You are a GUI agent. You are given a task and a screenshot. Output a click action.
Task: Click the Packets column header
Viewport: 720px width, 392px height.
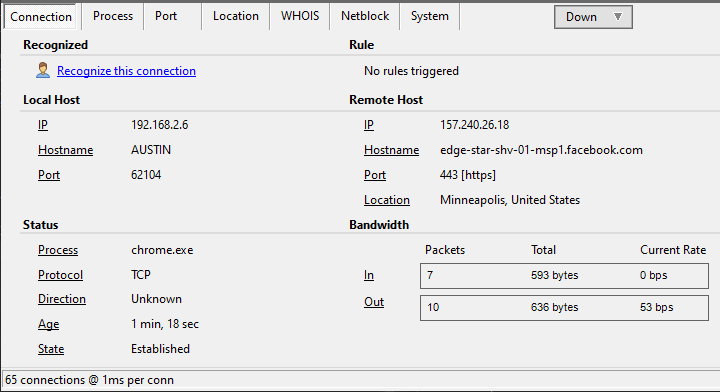coord(445,250)
